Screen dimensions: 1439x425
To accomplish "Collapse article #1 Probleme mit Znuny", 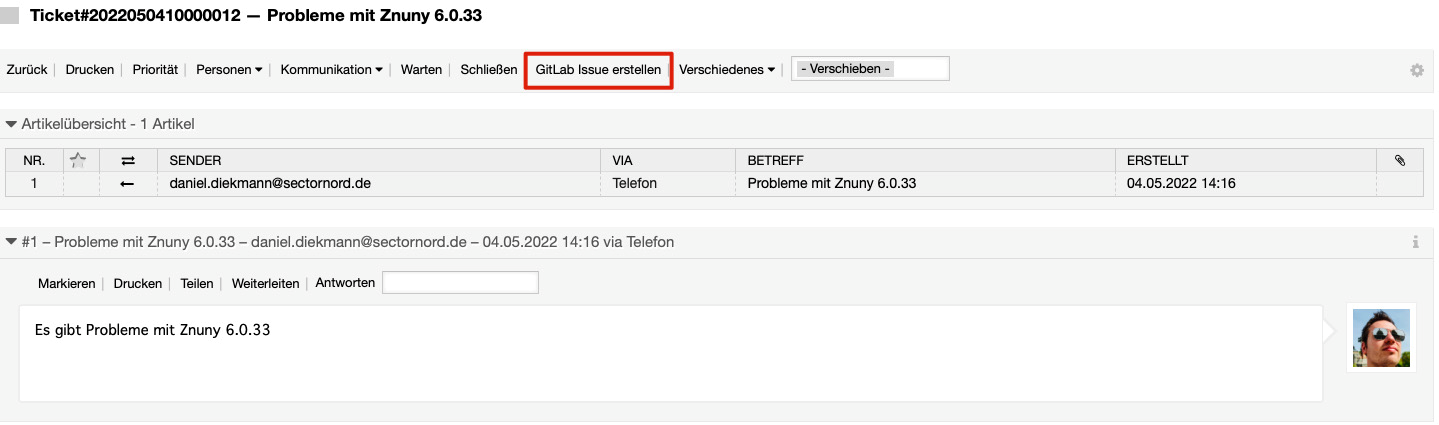I will pos(12,242).
